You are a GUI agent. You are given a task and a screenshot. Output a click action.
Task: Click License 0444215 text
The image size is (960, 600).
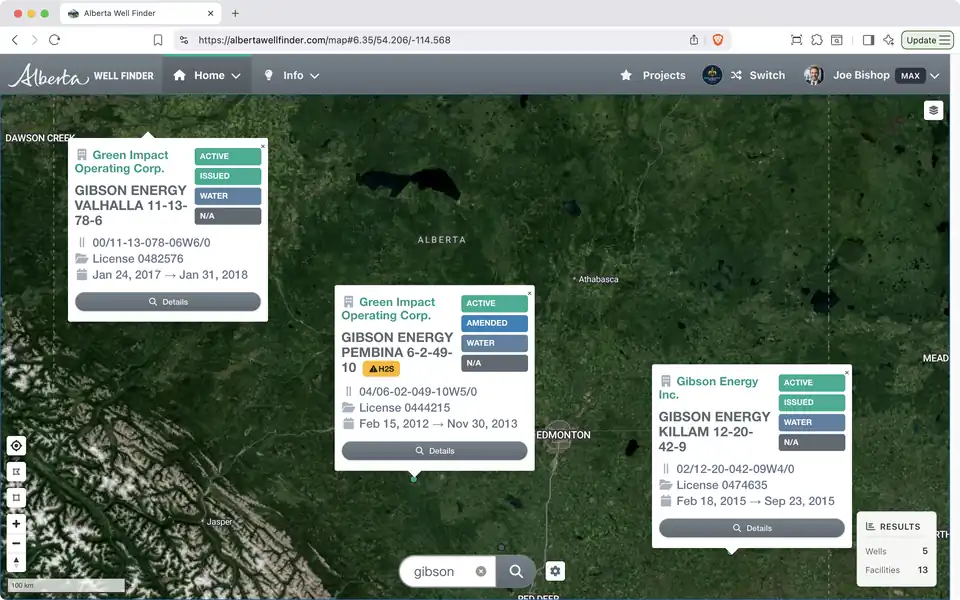(405, 408)
